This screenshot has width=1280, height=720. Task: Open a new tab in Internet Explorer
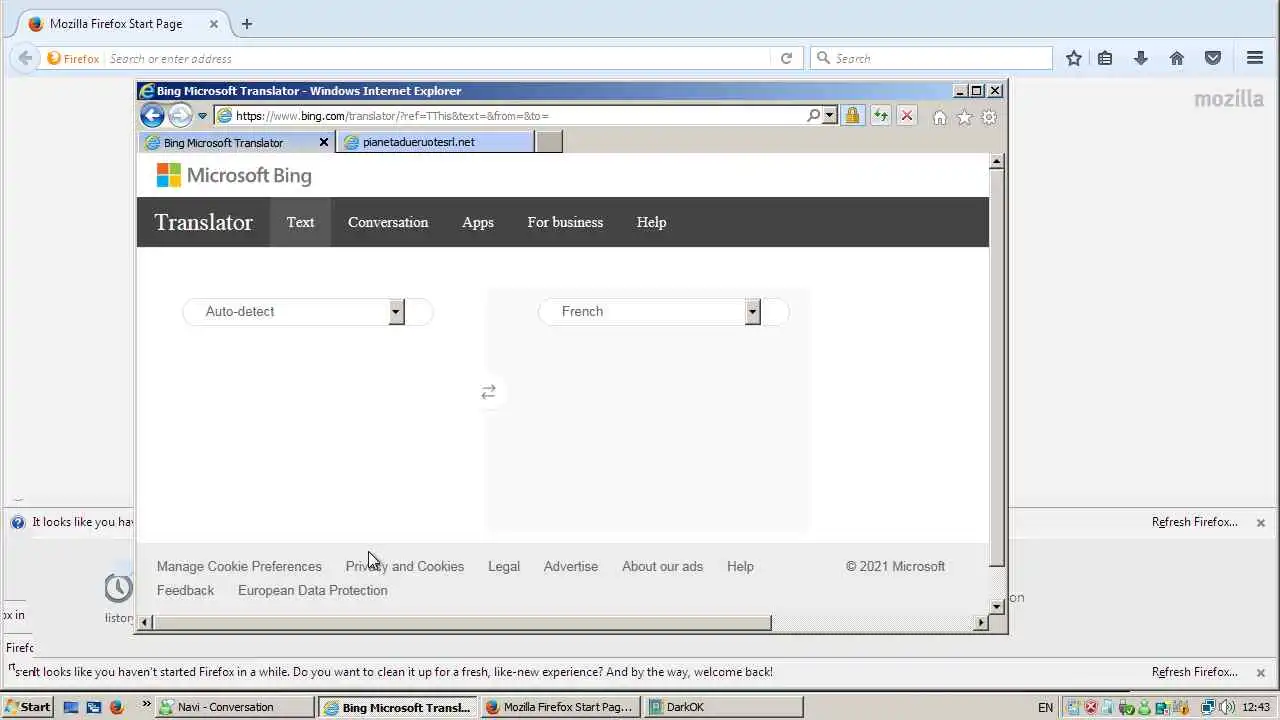550,142
